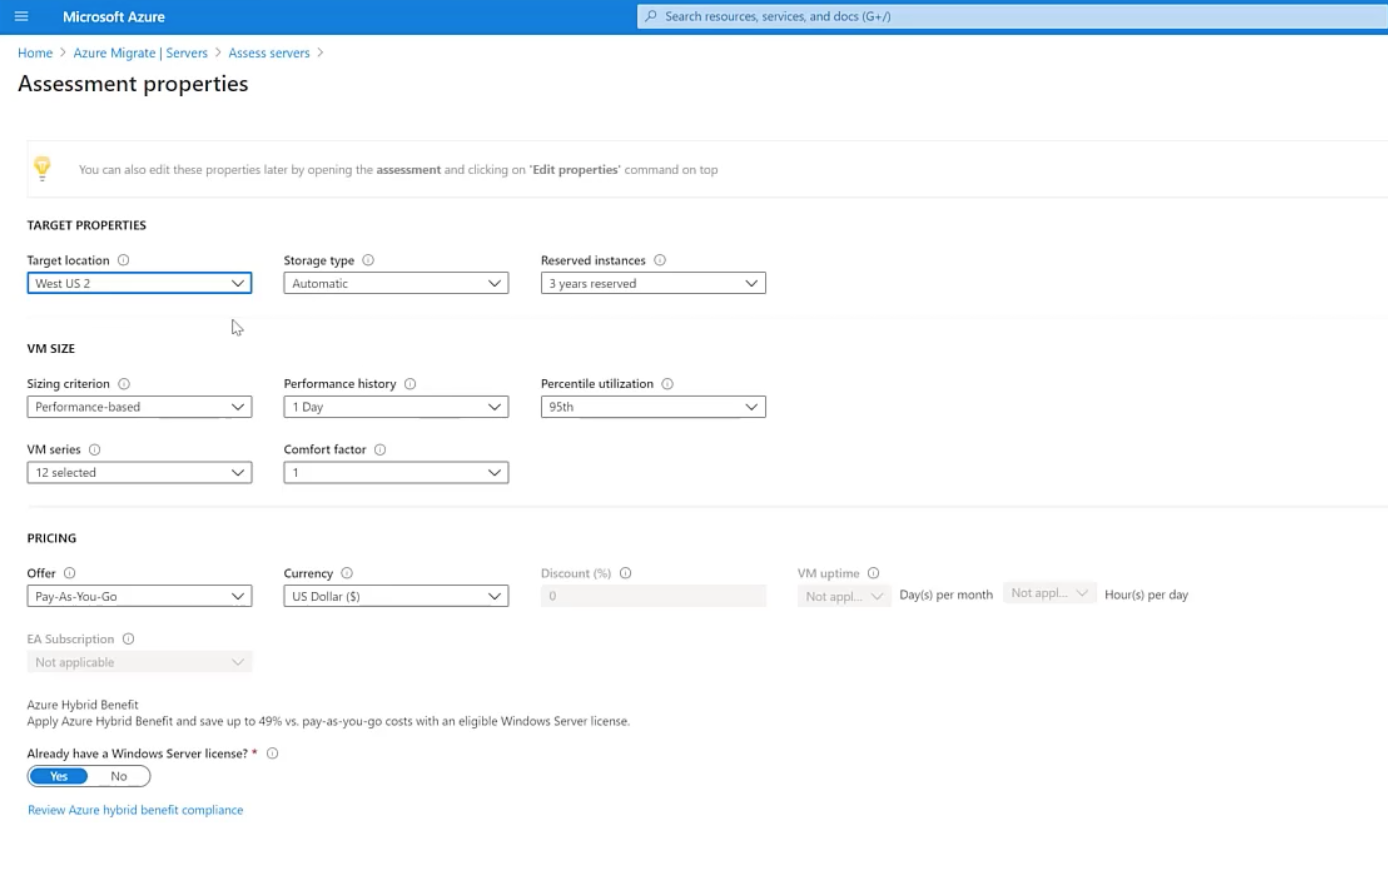The width and height of the screenshot is (1388, 882).
Task: Go to Home in the breadcrumb
Action: pyautogui.click(x=35, y=53)
